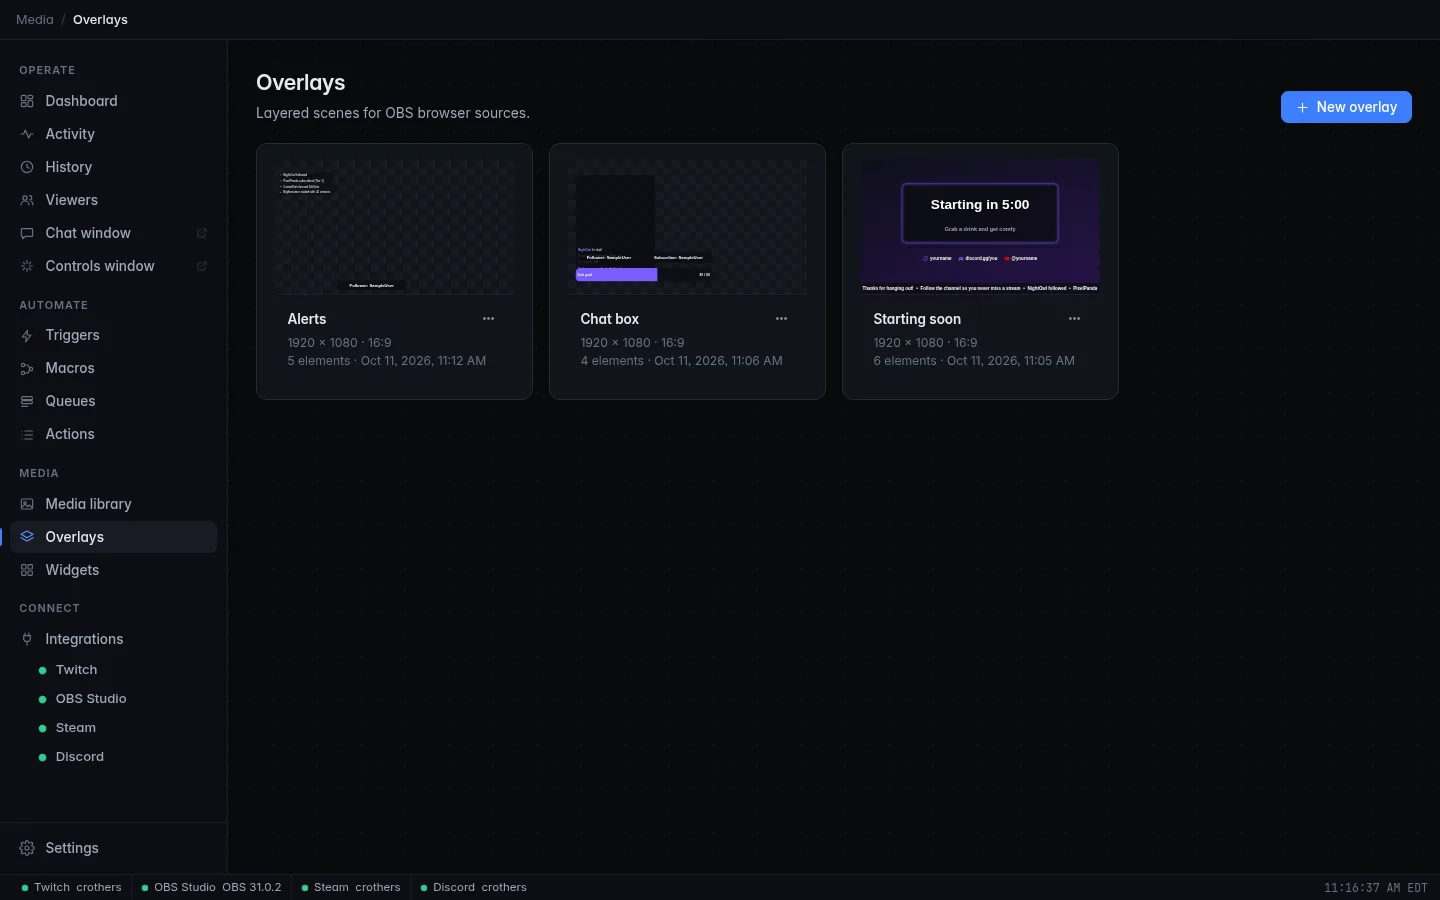Click the History clock icon
Image resolution: width=1440 pixels, height=900 pixels.
coord(27,167)
